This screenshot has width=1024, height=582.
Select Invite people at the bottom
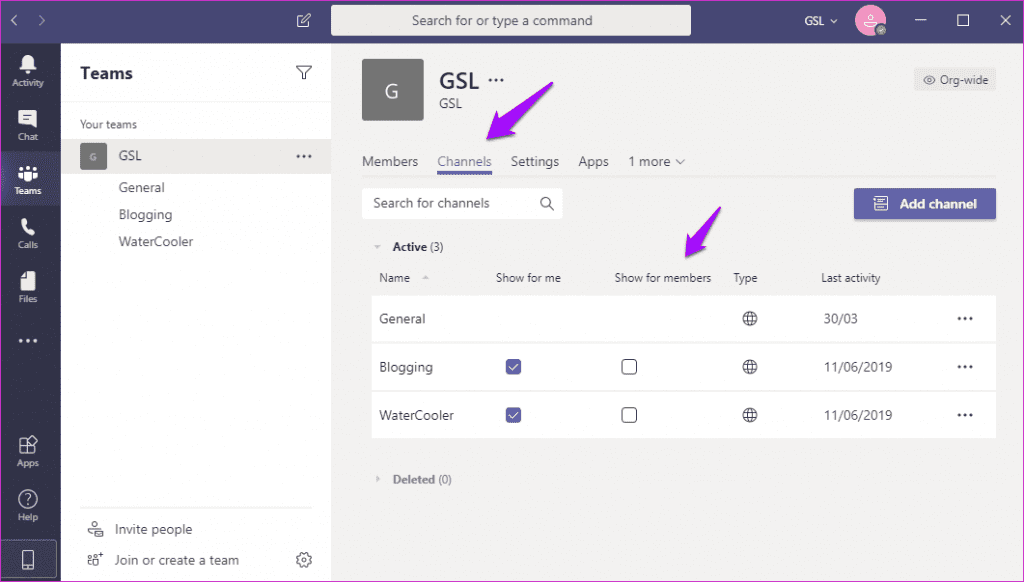(x=152, y=528)
